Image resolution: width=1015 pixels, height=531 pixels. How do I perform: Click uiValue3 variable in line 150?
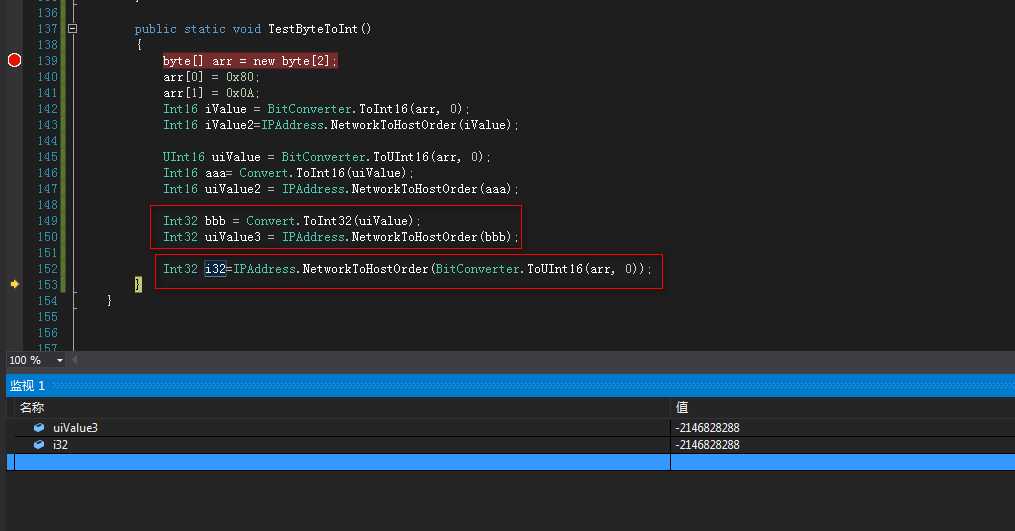(232, 236)
